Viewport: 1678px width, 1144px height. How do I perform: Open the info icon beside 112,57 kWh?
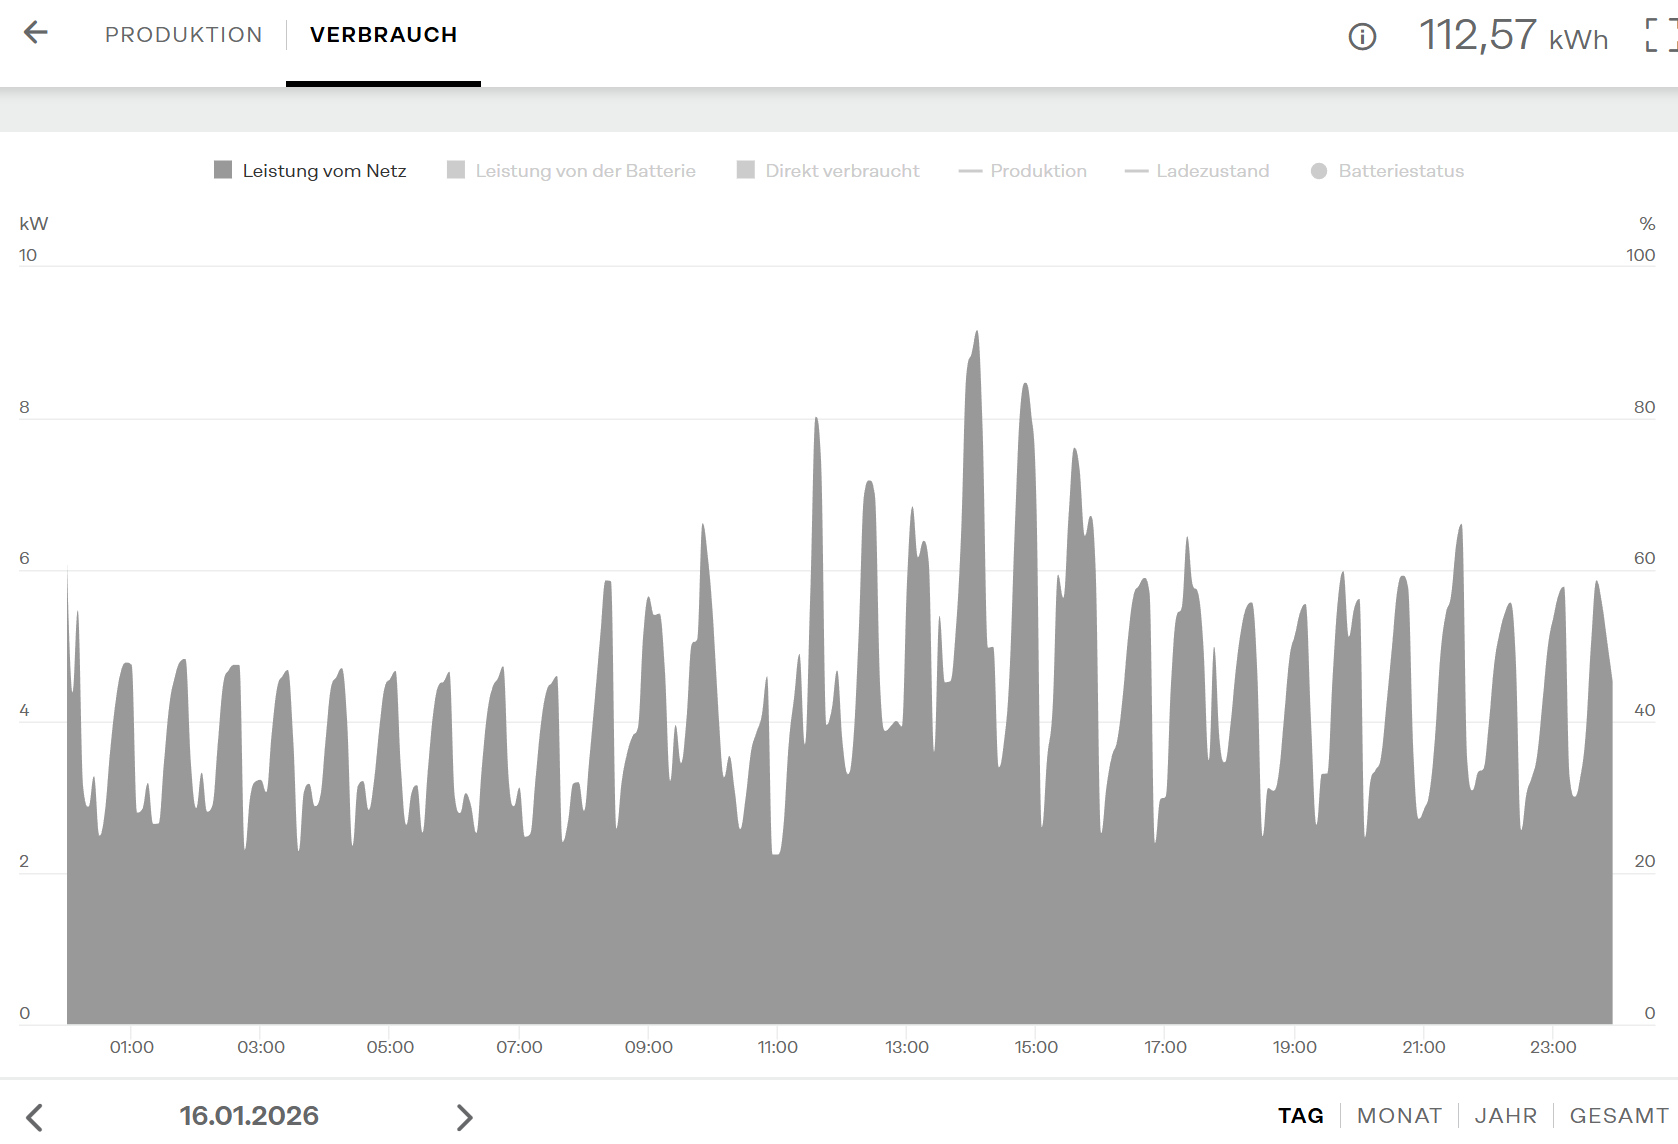tap(1362, 37)
